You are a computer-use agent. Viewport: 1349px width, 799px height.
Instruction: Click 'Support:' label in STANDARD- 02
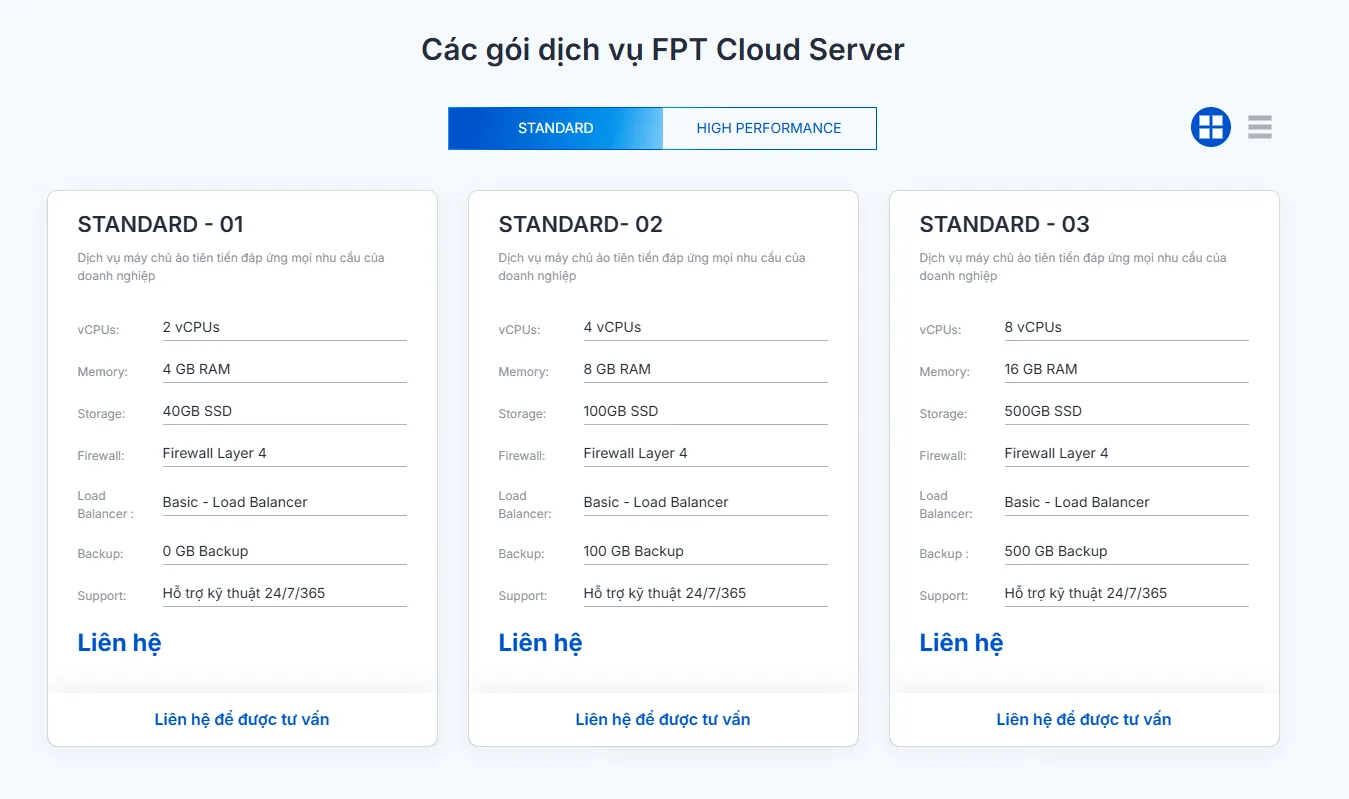523,596
